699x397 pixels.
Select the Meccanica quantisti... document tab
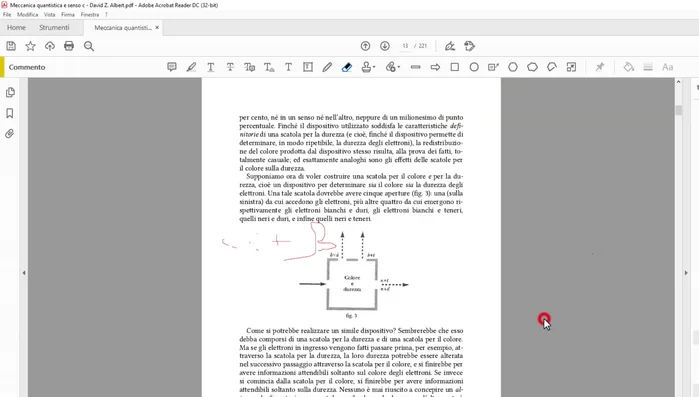pos(123,28)
